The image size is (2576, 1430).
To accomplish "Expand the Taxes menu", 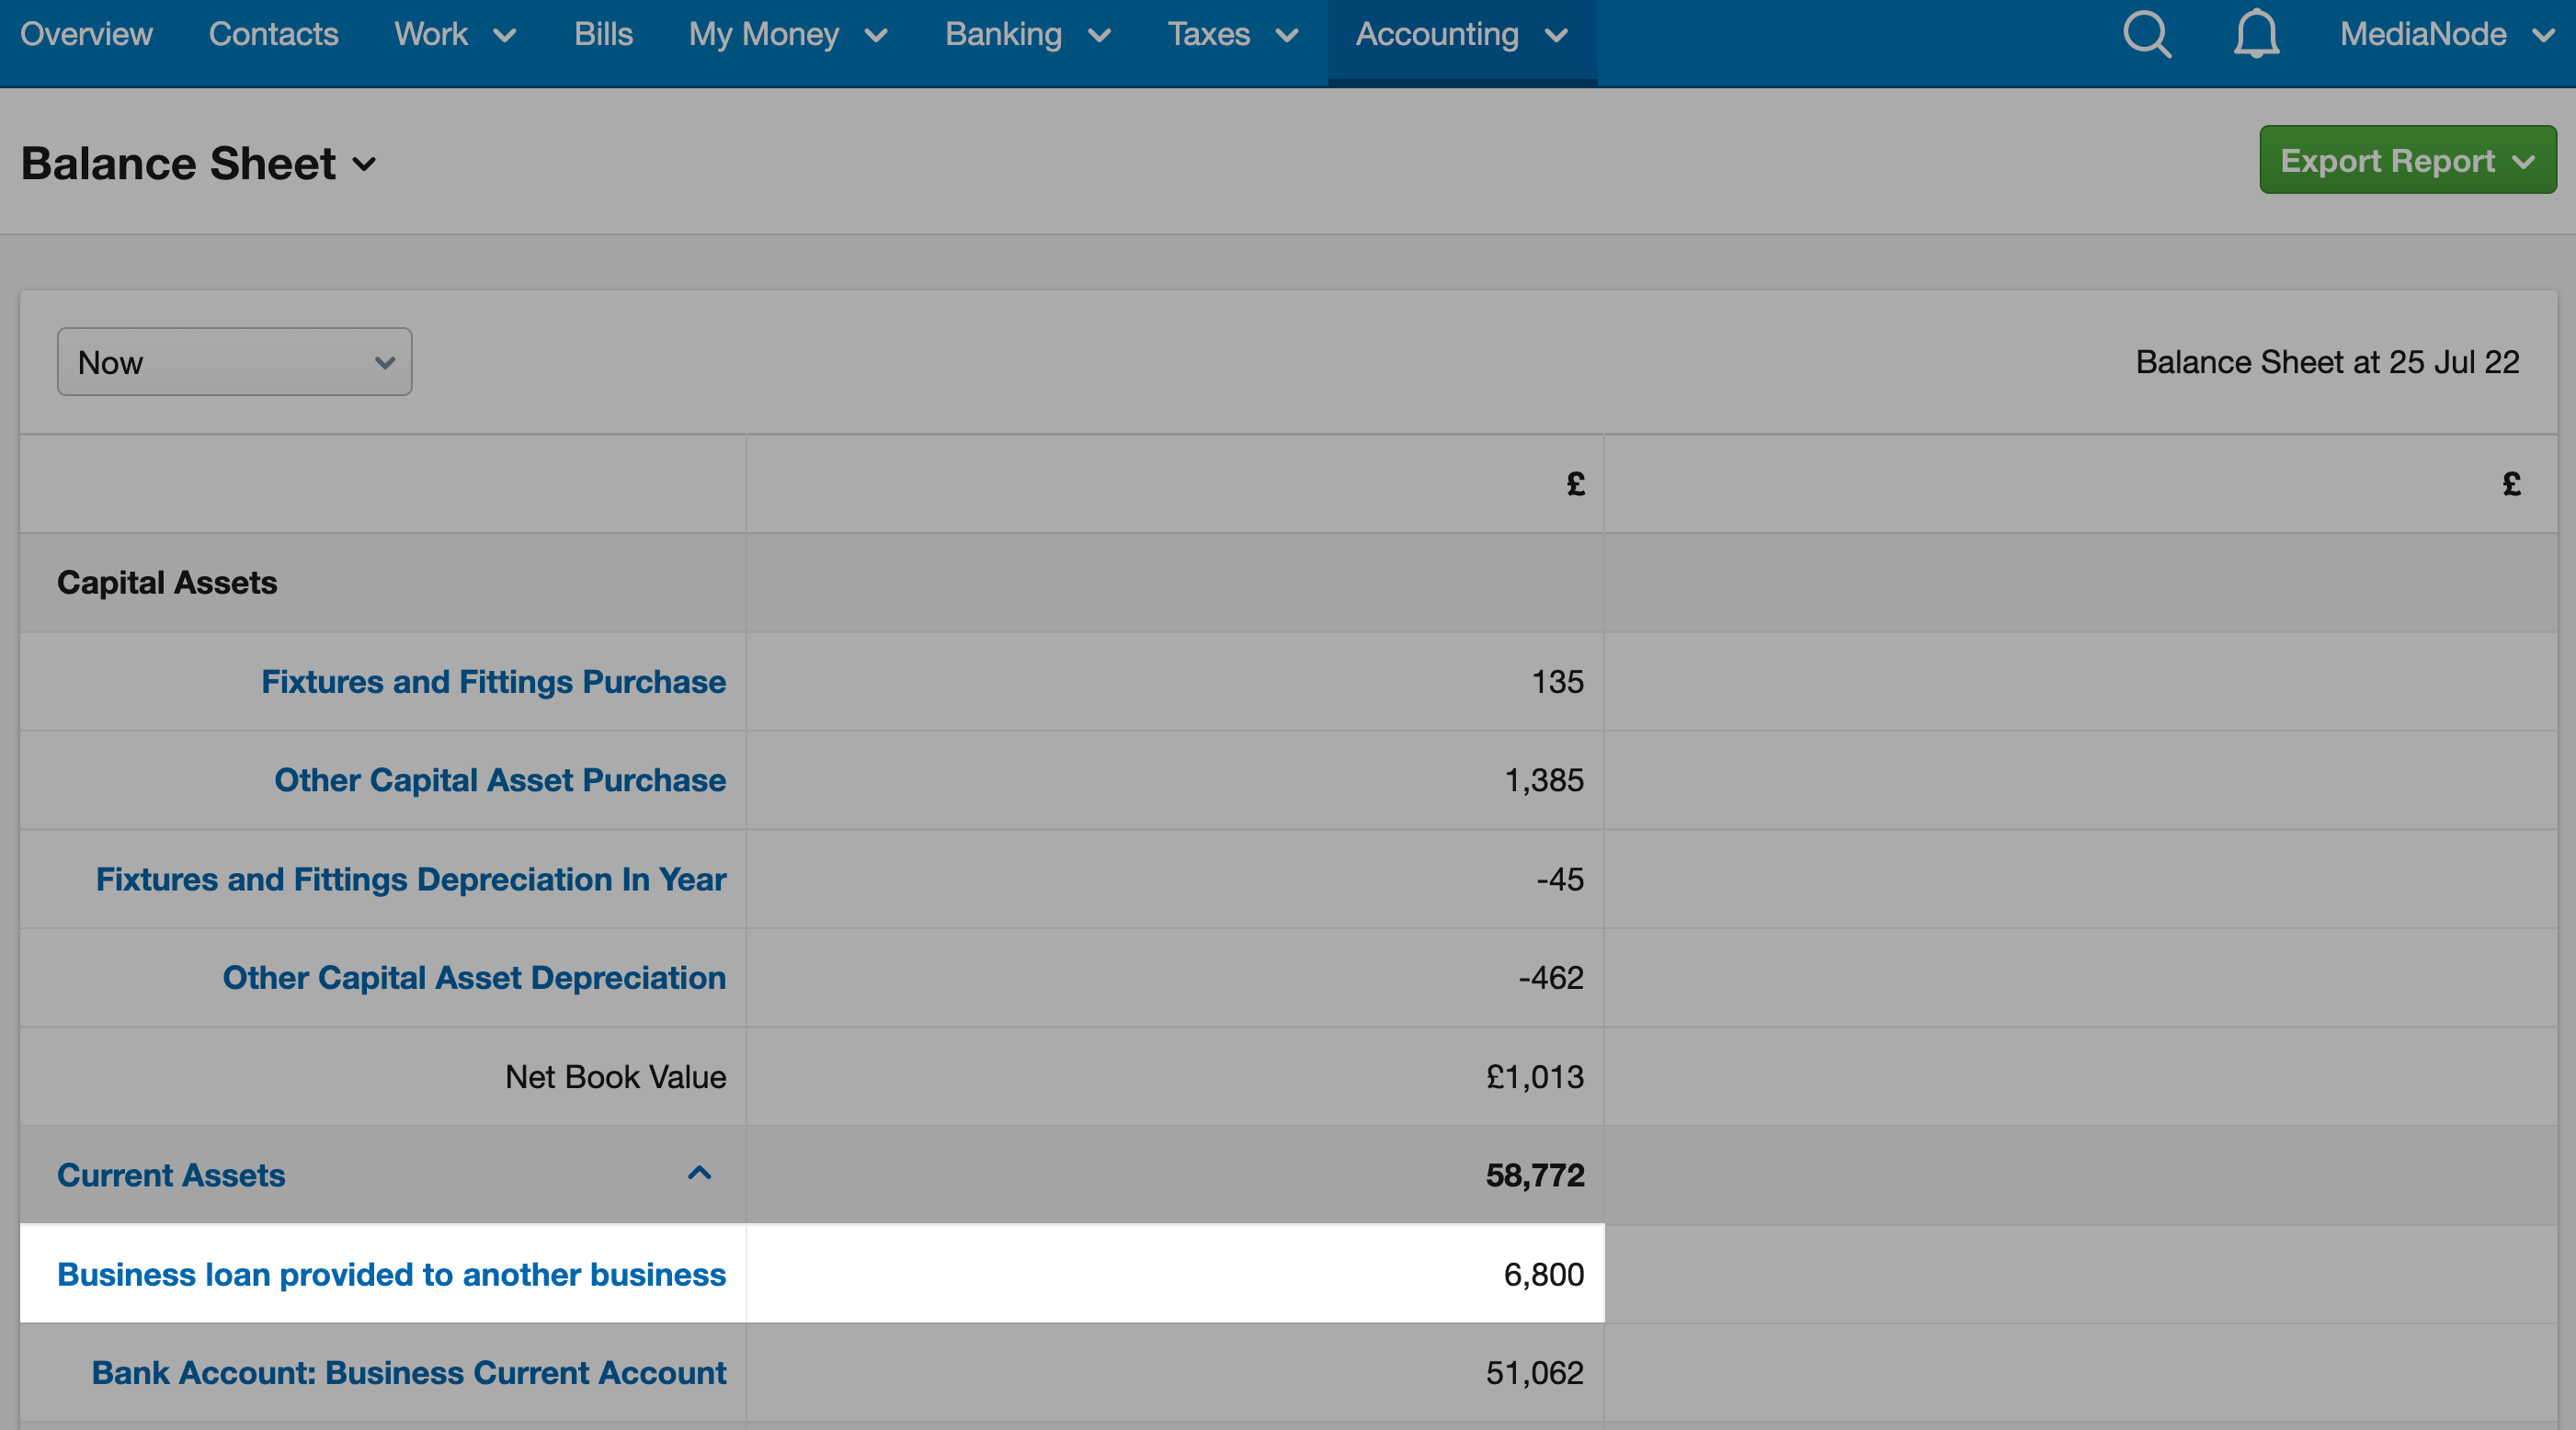I will [x=1233, y=35].
